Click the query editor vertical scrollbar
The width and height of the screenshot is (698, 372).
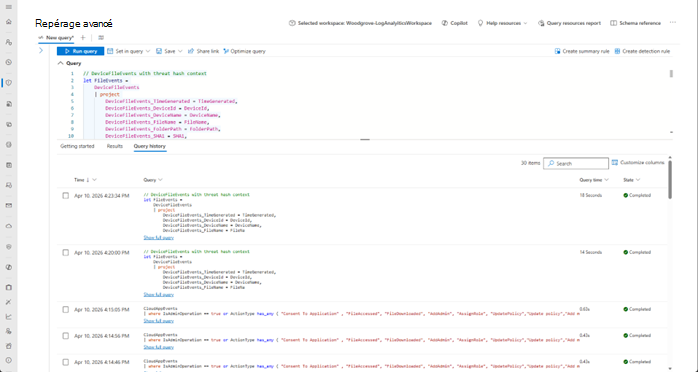point(671,74)
